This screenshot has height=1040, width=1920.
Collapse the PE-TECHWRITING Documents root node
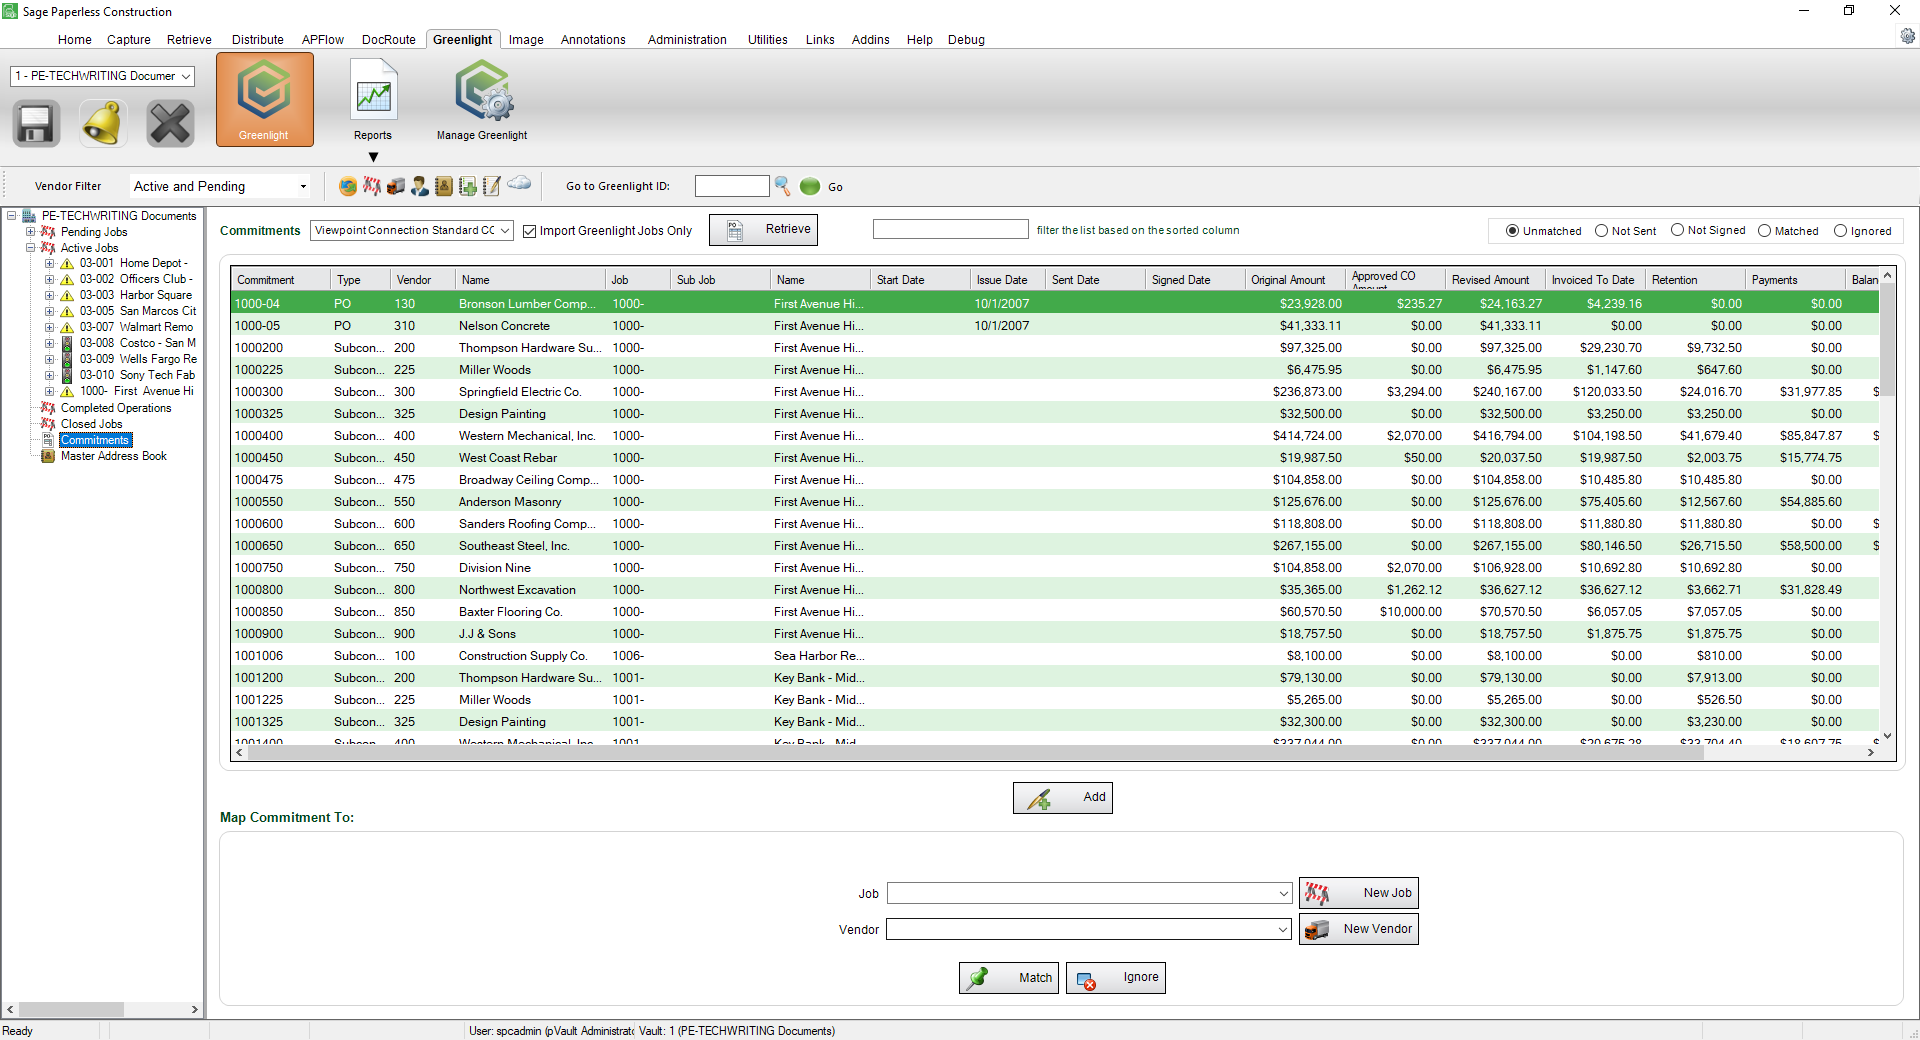[11, 216]
